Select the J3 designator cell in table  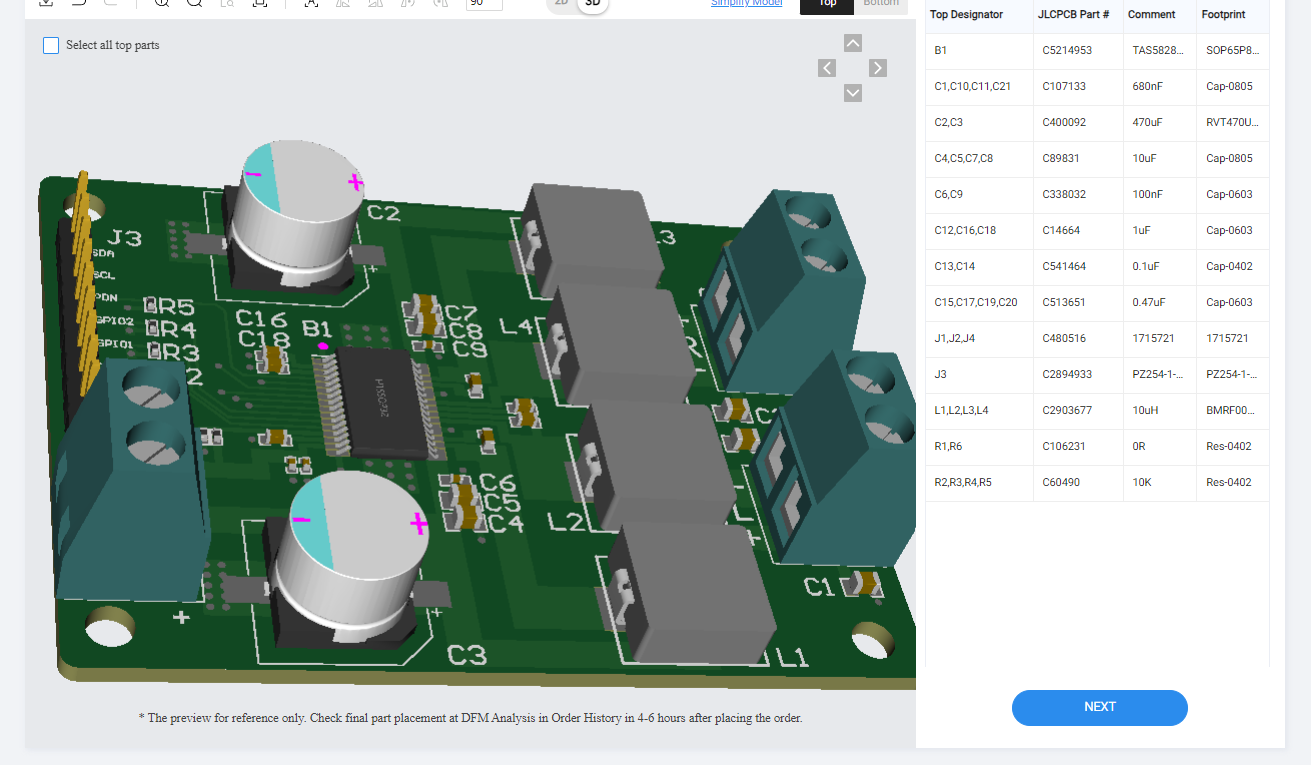(979, 374)
